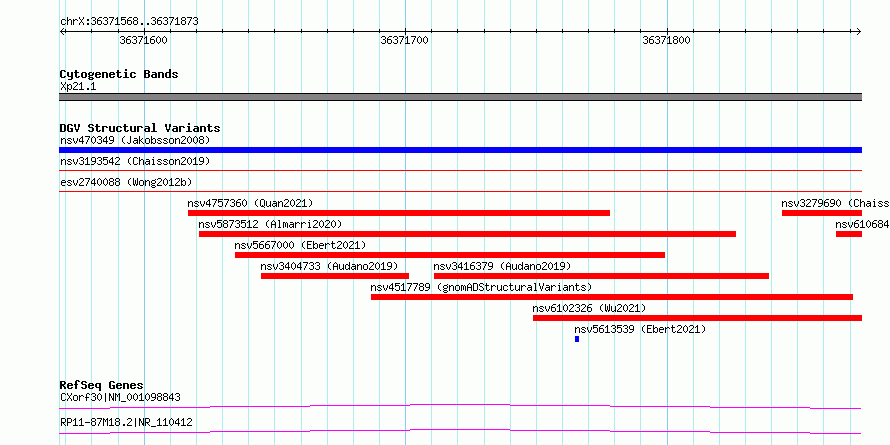Image resolution: width=890 pixels, height=445 pixels.
Task: Open the esv2740088 (Wong2012b) label
Action: coord(126,182)
